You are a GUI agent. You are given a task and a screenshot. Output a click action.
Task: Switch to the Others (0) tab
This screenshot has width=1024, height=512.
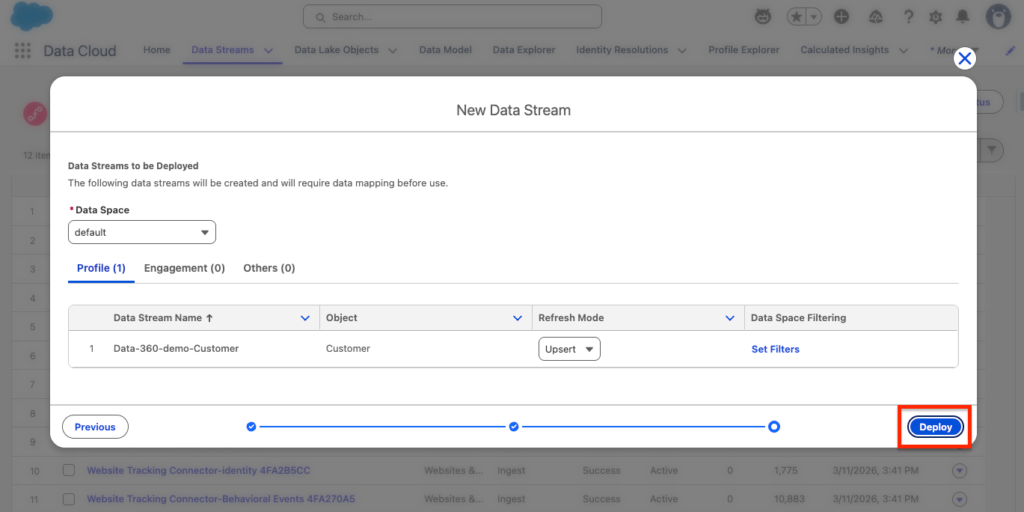point(269,268)
